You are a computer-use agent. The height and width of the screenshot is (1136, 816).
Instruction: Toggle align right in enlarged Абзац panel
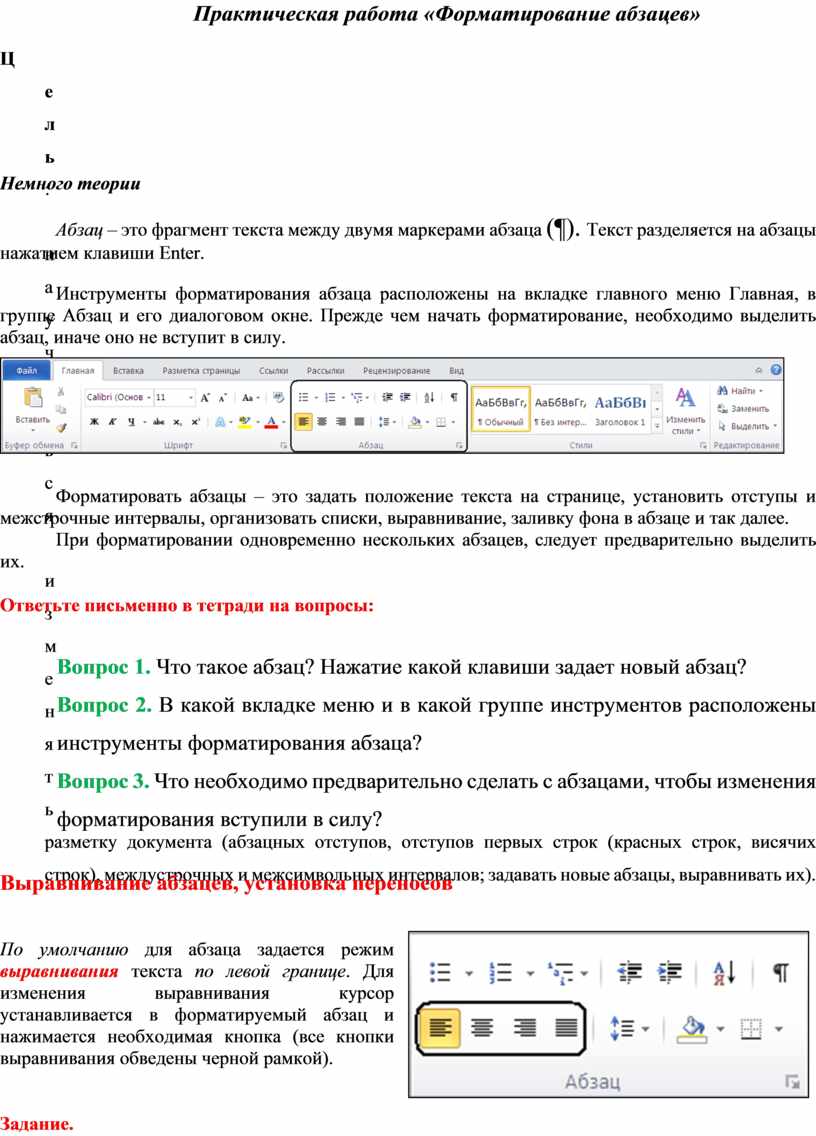coord(524,1028)
